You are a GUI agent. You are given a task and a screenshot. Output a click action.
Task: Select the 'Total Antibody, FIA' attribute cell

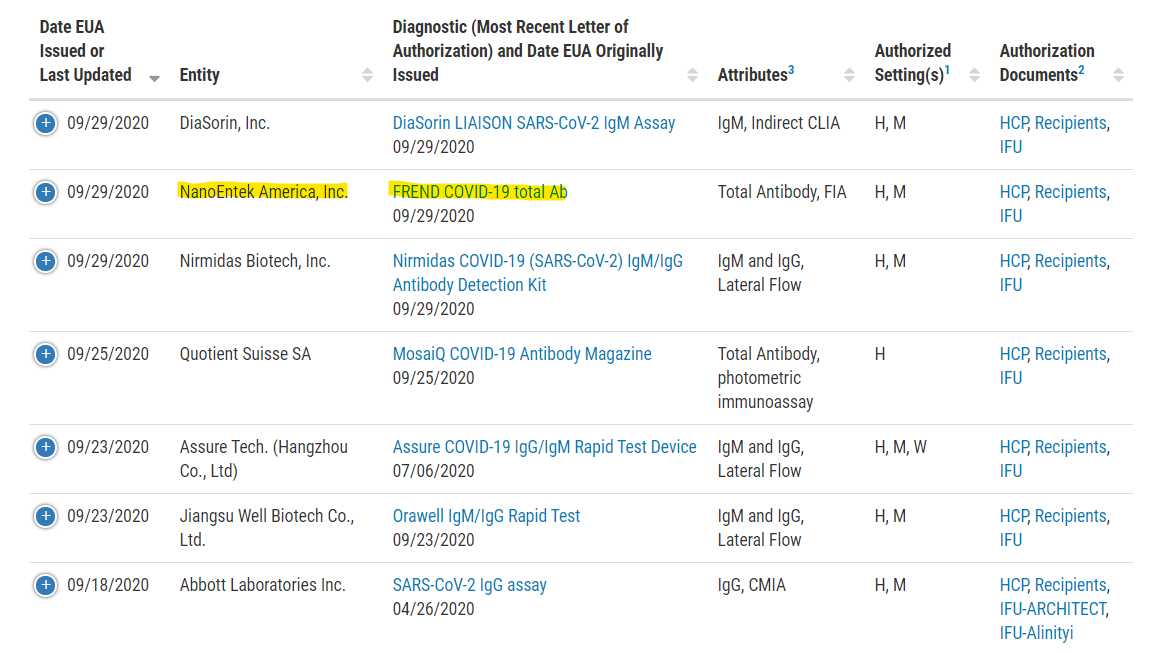[782, 192]
